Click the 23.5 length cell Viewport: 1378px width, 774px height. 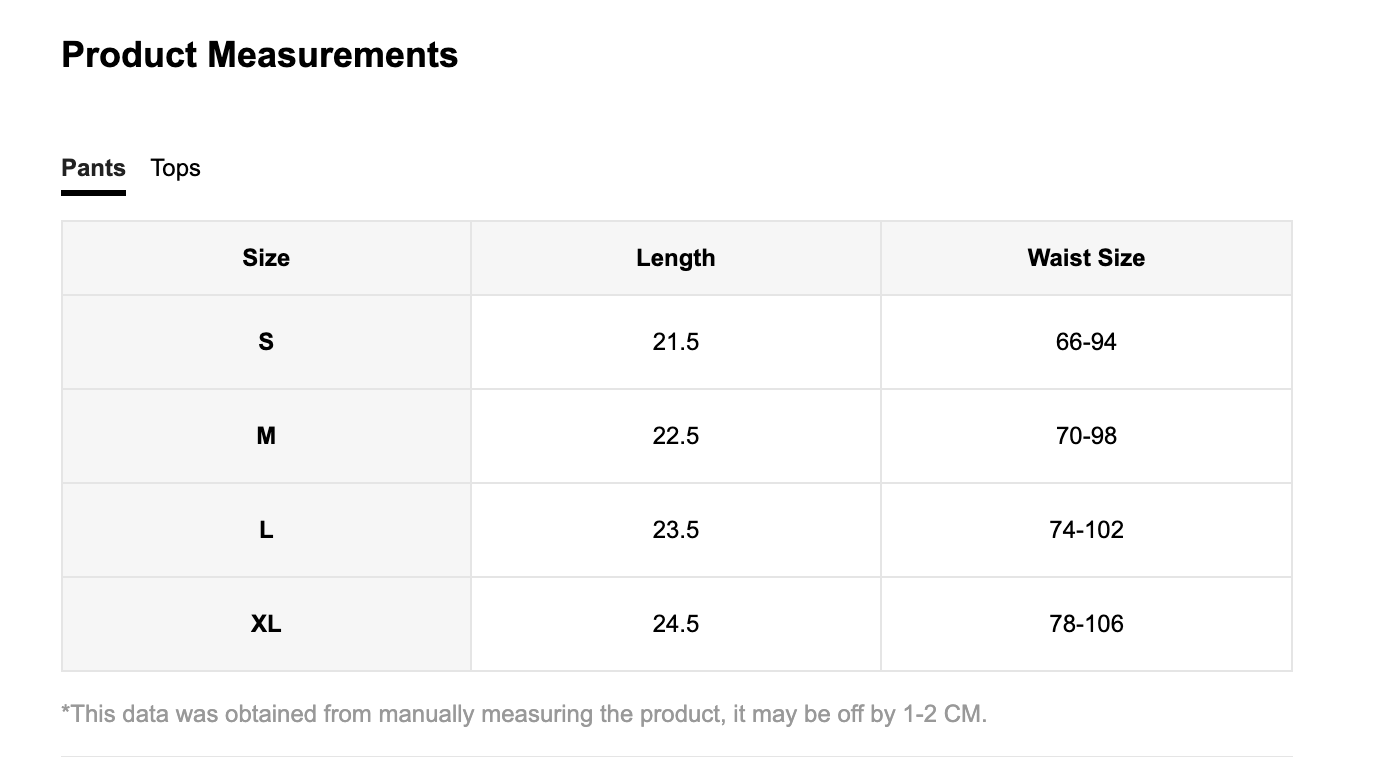pyautogui.click(x=676, y=530)
